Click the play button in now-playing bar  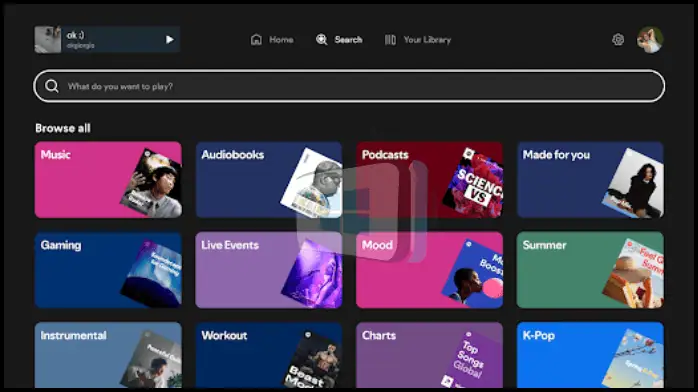pos(170,40)
